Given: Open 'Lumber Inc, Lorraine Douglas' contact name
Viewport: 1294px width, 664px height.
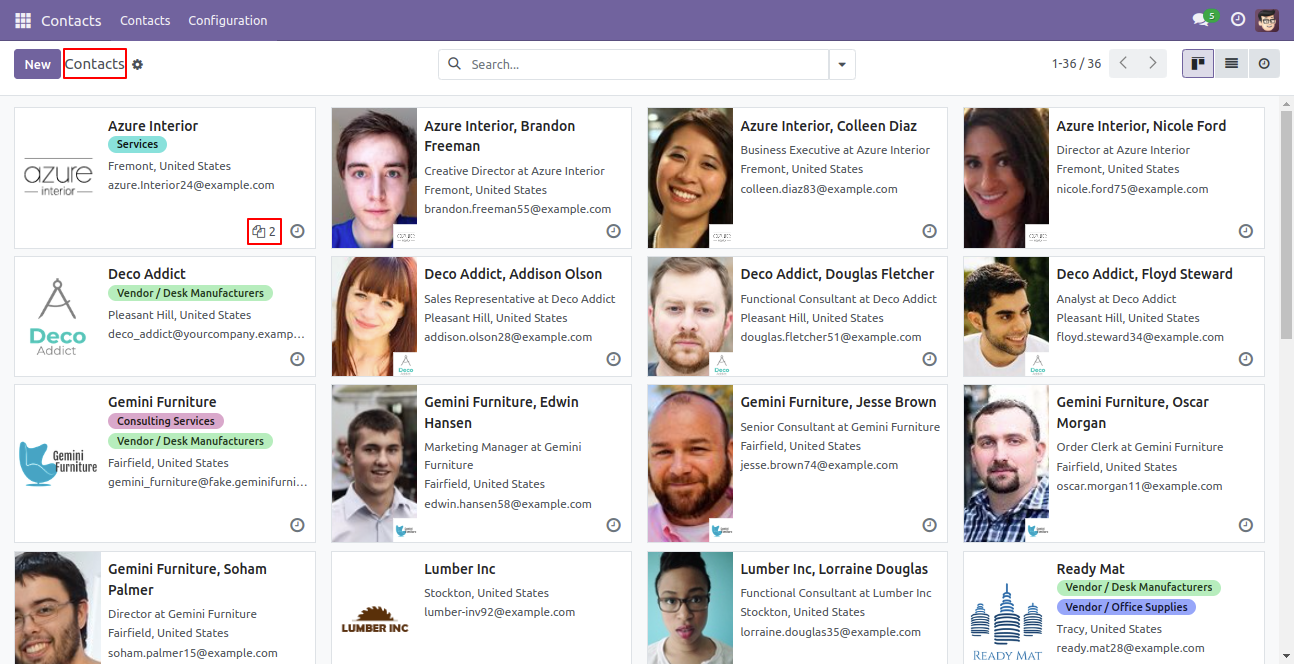Looking at the screenshot, I should click(834, 569).
